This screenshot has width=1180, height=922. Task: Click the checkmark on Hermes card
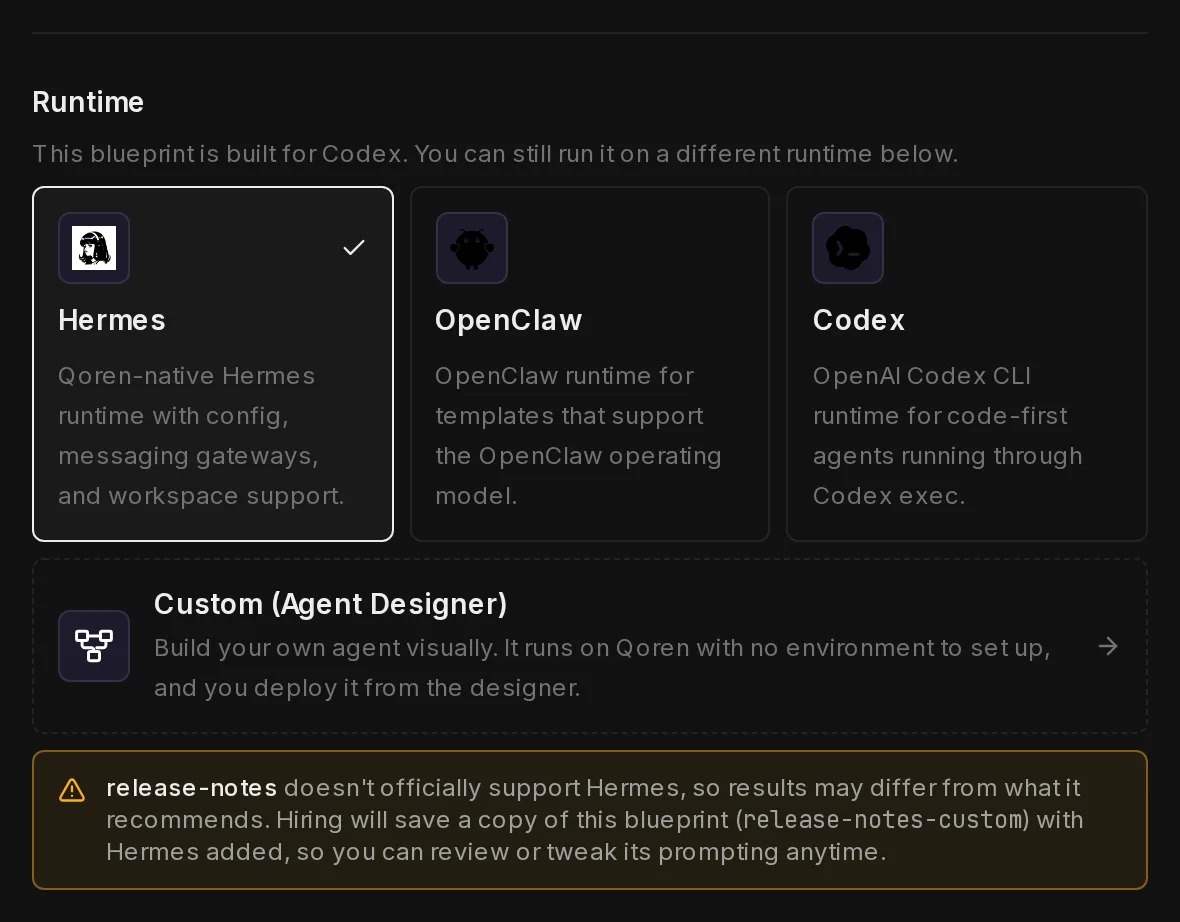[354, 248]
